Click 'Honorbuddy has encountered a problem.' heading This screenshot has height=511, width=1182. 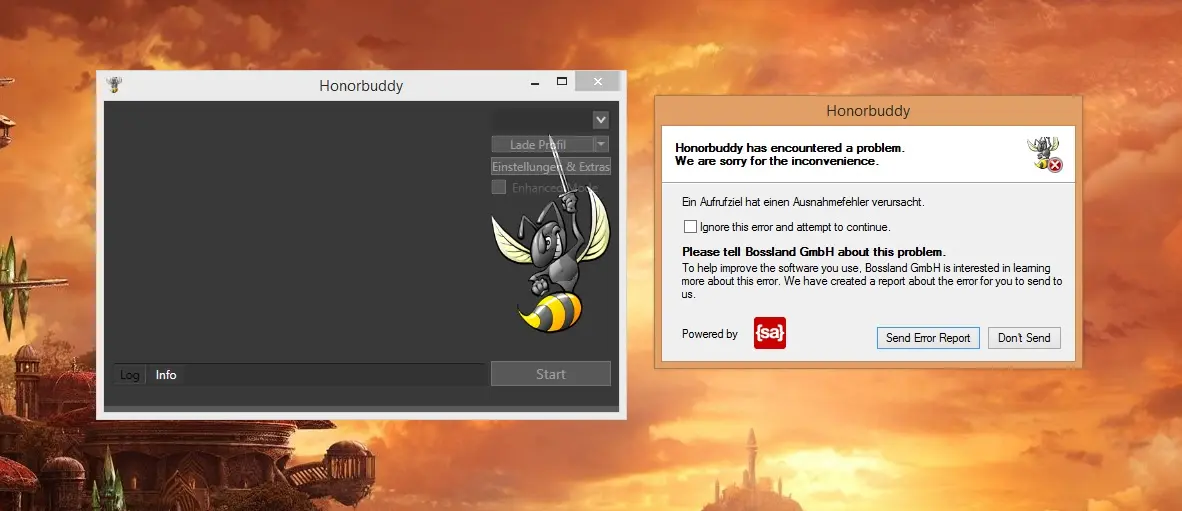pos(789,148)
